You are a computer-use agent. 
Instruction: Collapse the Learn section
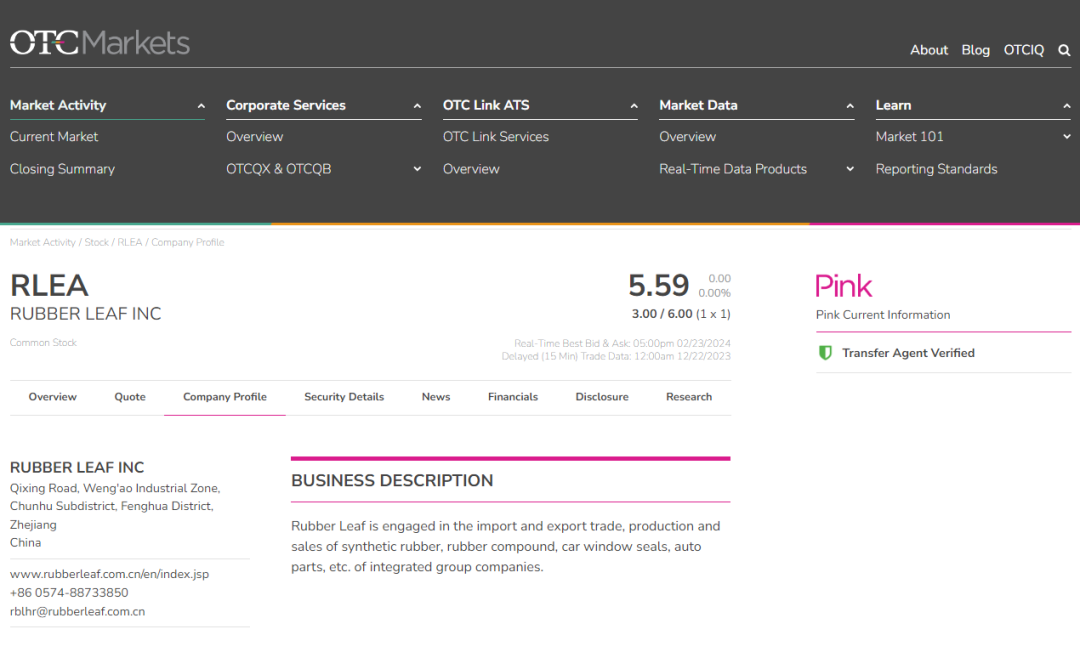[x=1066, y=106]
